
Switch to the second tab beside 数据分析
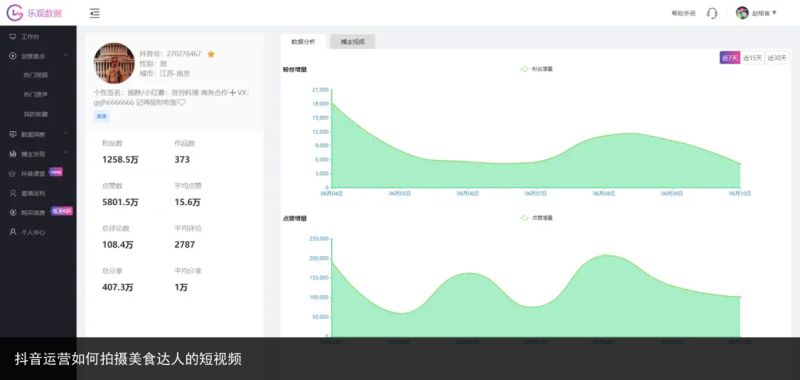pos(353,42)
